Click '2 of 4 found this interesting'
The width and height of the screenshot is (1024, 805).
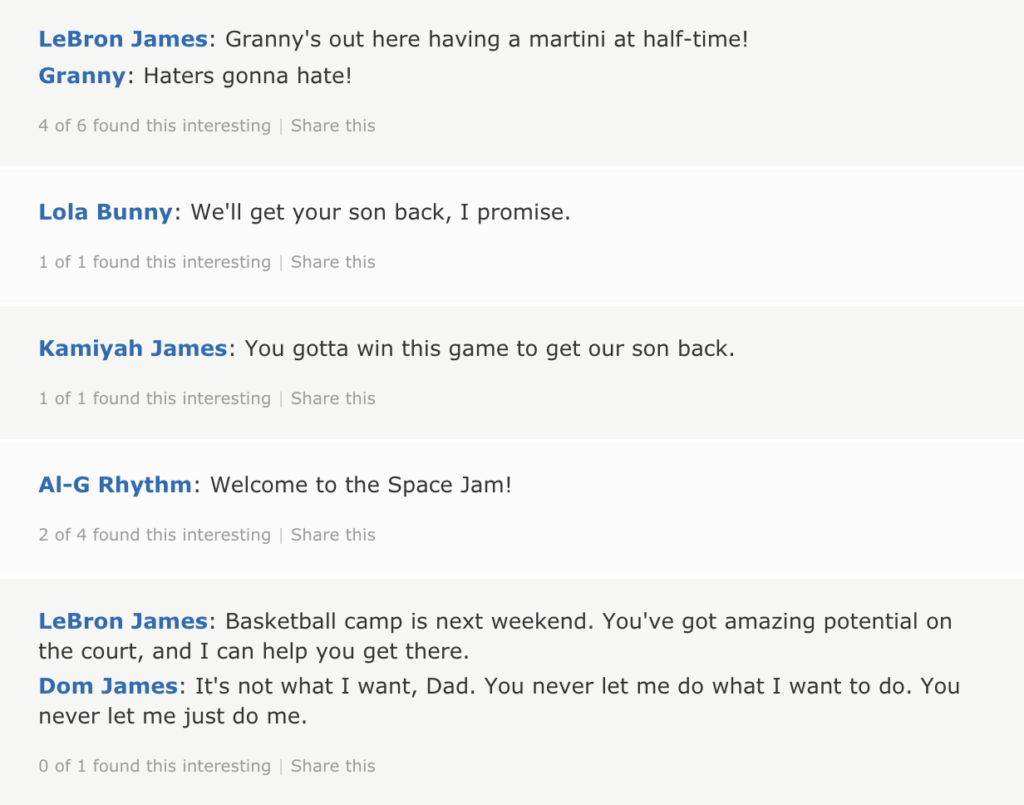(x=155, y=535)
